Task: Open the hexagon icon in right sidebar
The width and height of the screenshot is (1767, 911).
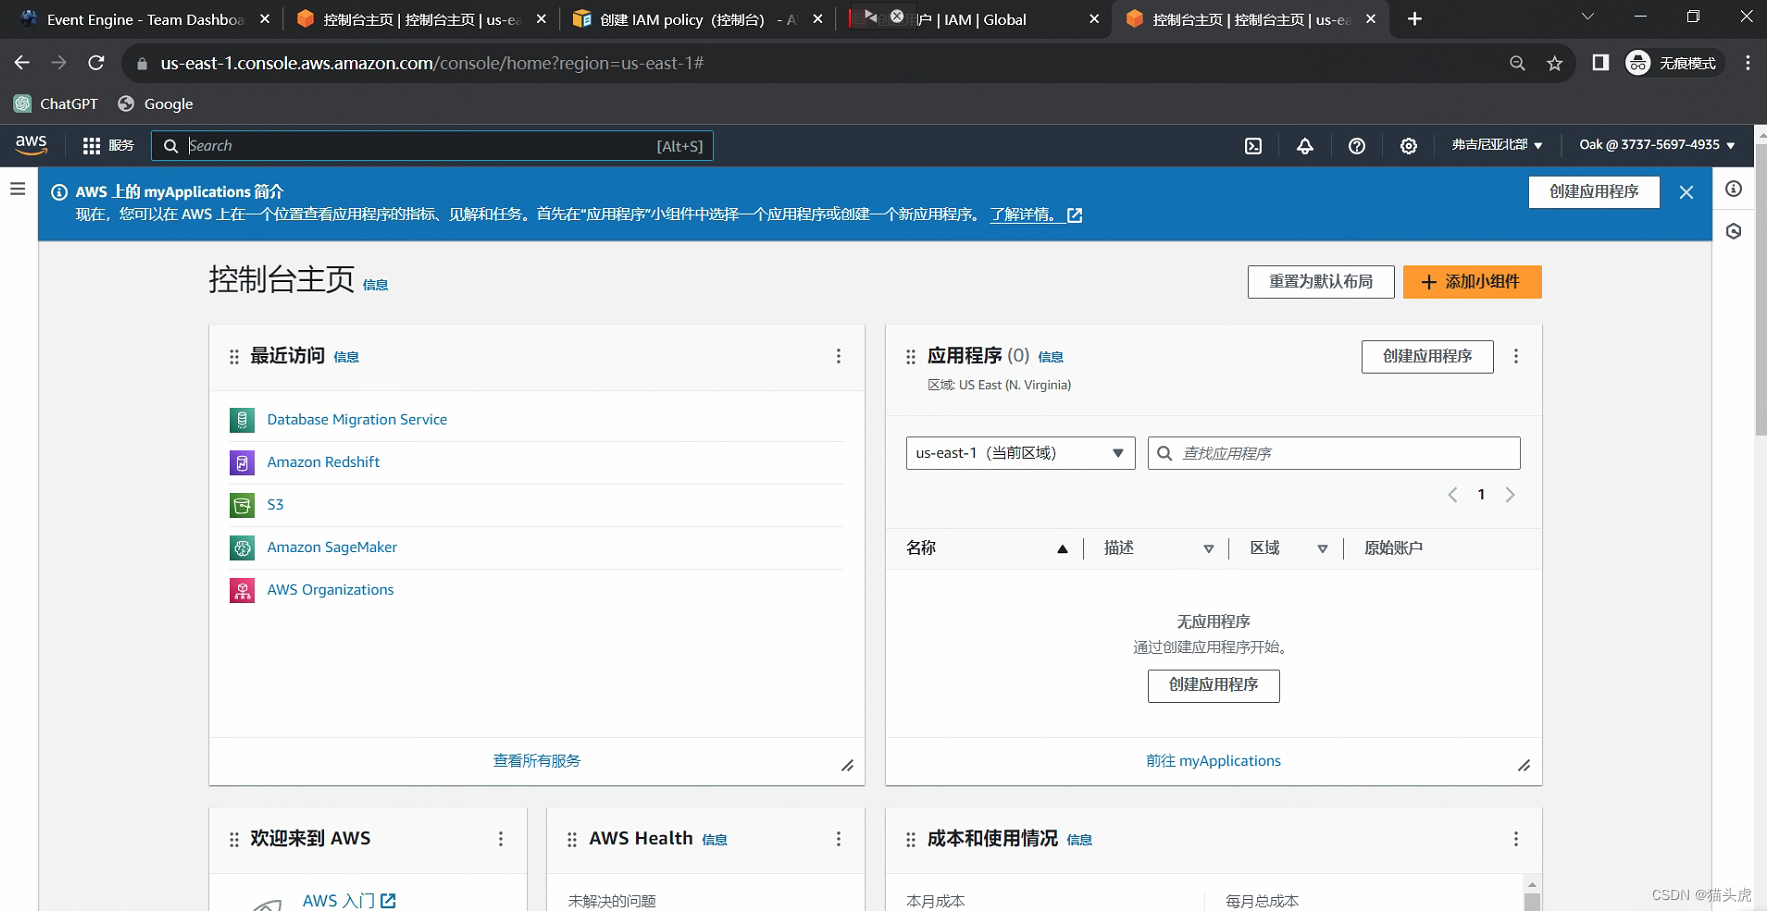Action: tap(1734, 231)
